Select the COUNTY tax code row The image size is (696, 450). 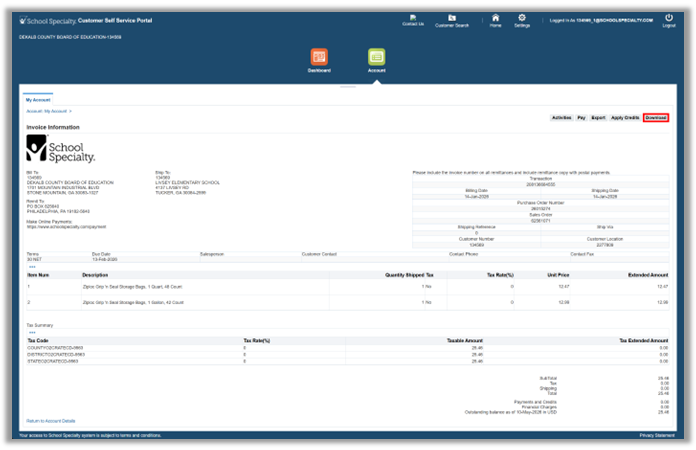click(348, 348)
